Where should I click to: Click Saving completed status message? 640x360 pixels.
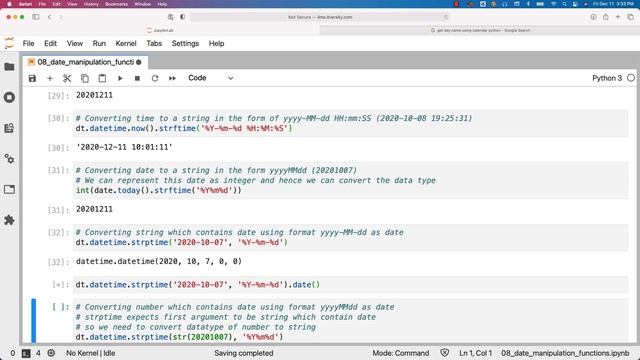tap(244, 353)
